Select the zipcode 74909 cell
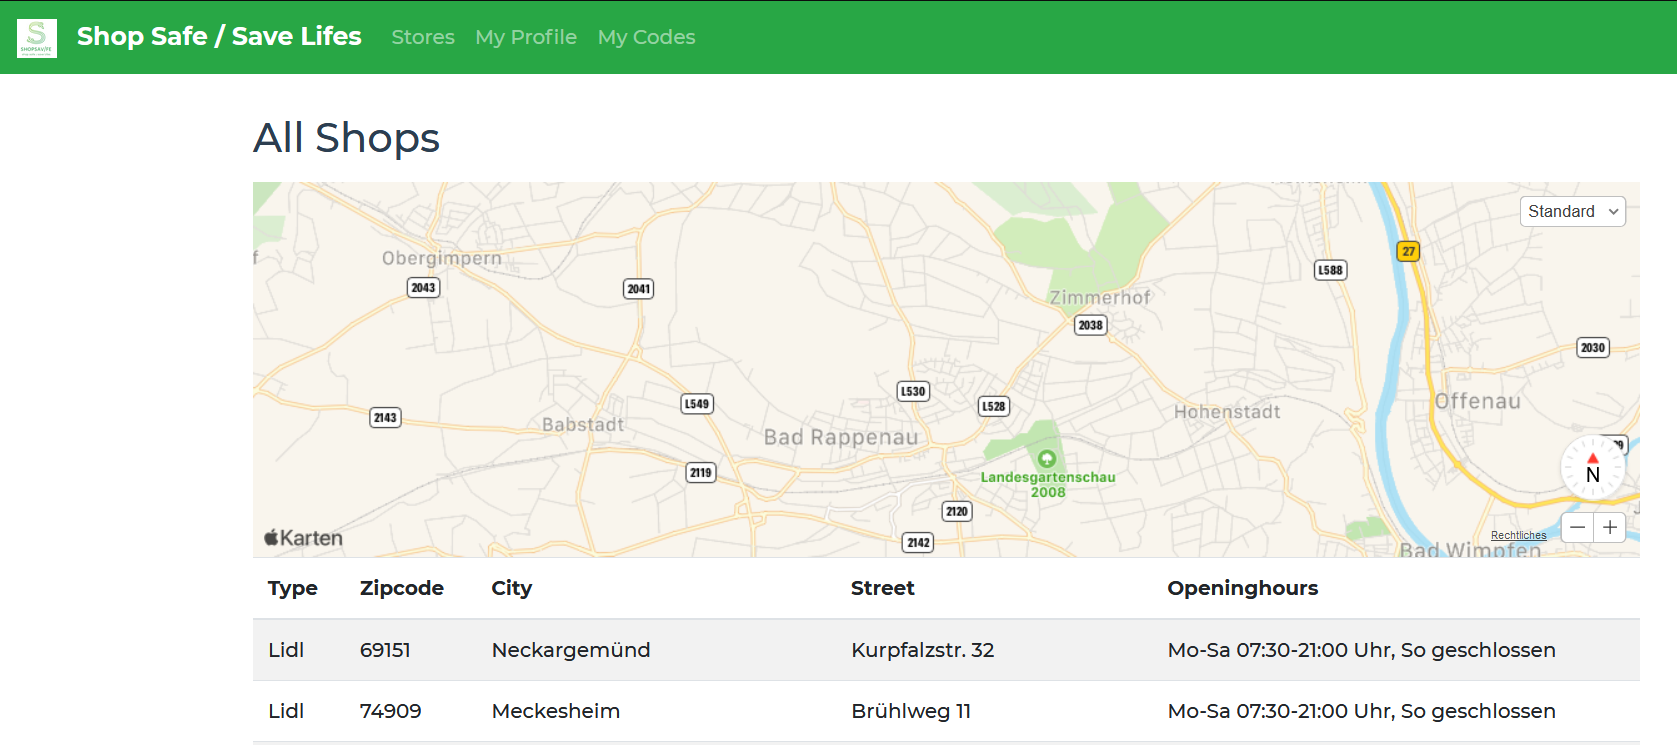 (x=391, y=711)
